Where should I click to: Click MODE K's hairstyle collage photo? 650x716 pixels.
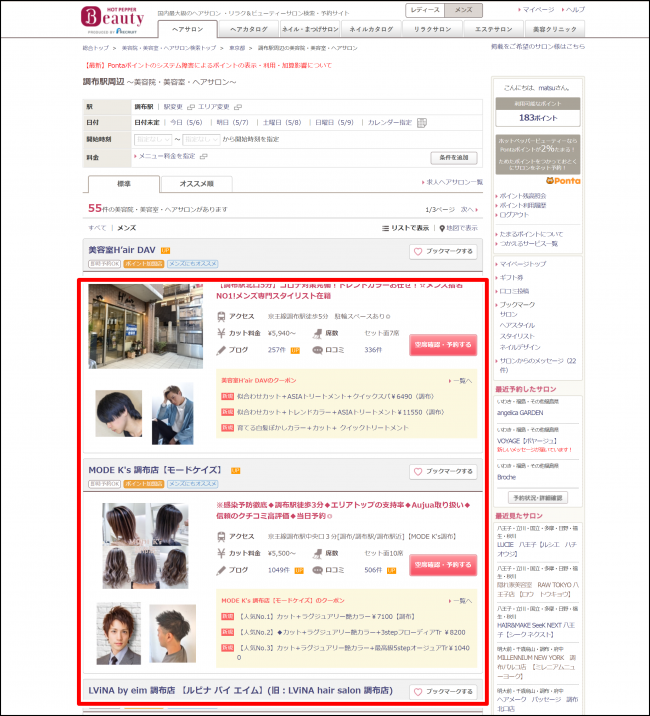tap(145, 546)
